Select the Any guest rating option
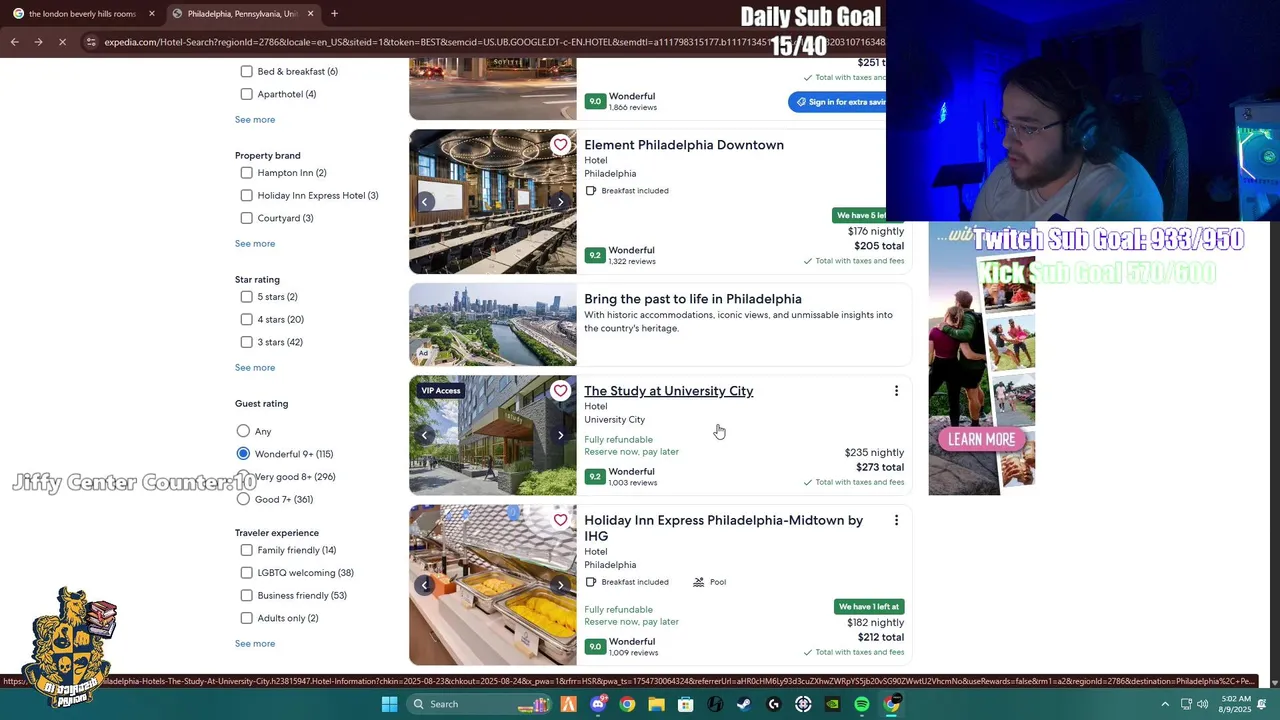Screen dimensions: 1280x720 pyautogui.click(x=243, y=431)
